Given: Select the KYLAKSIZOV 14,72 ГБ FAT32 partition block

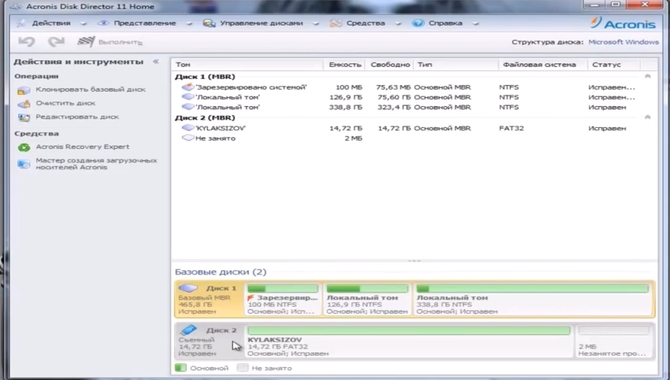Looking at the screenshot, I should pos(408,341).
